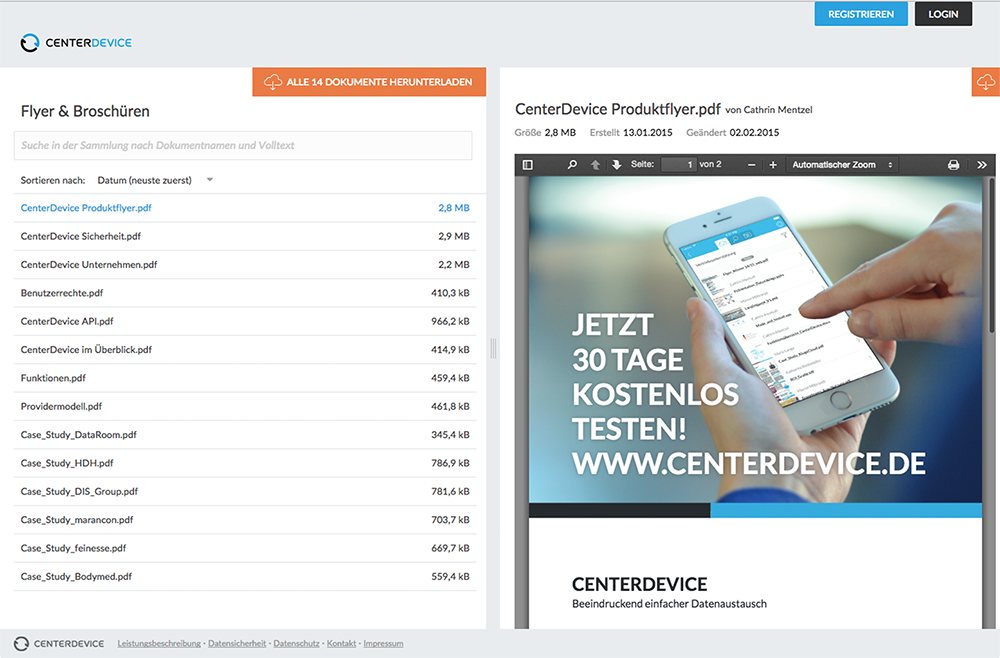Screen dimensions: 1000x658
Task: Go to the next PDF page
Action: tap(616, 165)
